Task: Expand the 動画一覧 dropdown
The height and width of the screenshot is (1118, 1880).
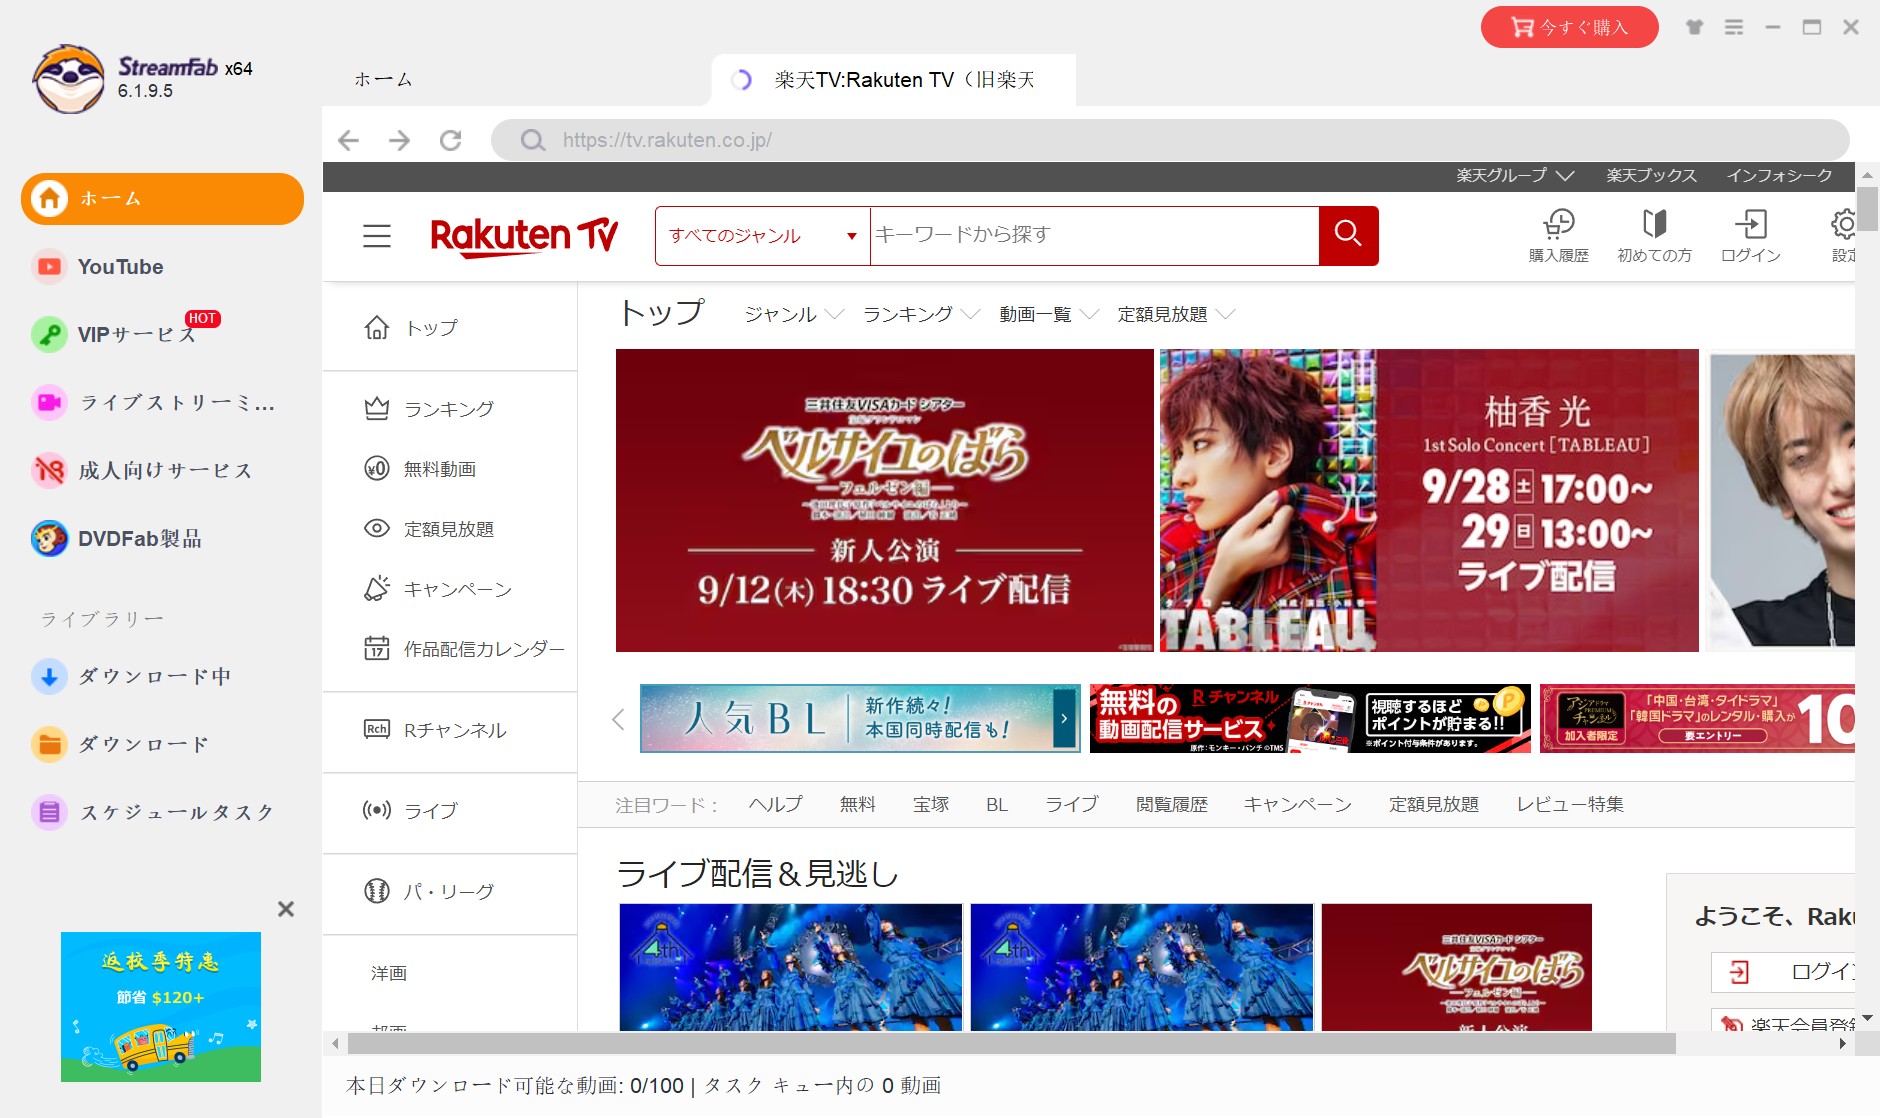Action: (x=1049, y=315)
